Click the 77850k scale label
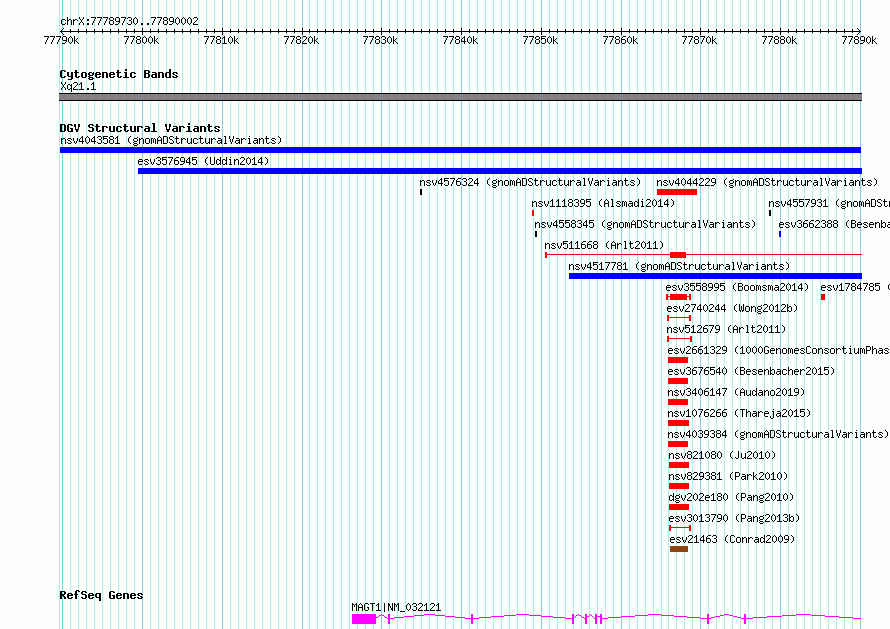This screenshot has width=890, height=629. (x=540, y=41)
